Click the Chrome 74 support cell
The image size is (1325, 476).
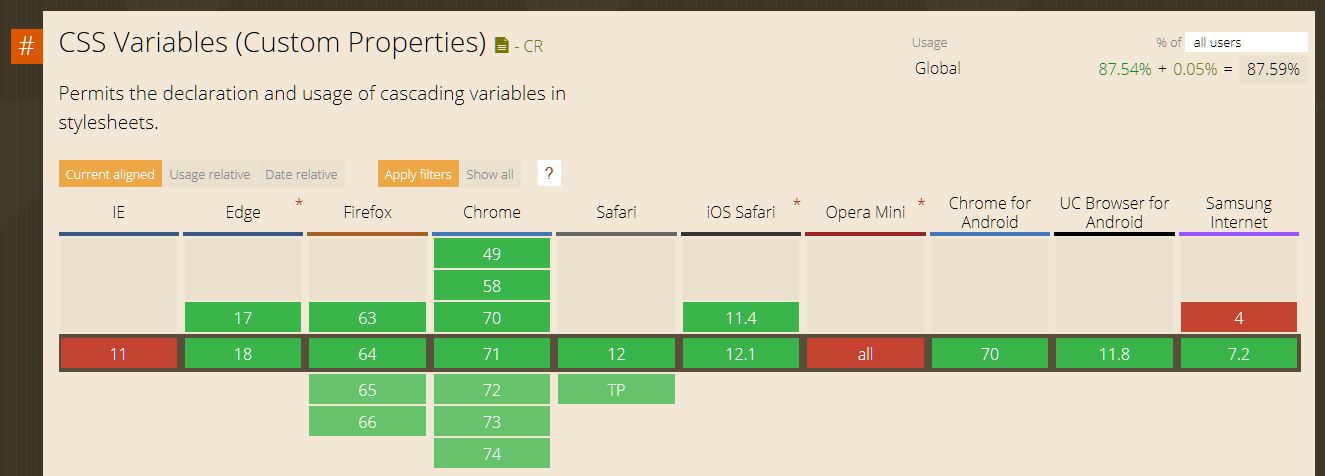click(x=492, y=453)
